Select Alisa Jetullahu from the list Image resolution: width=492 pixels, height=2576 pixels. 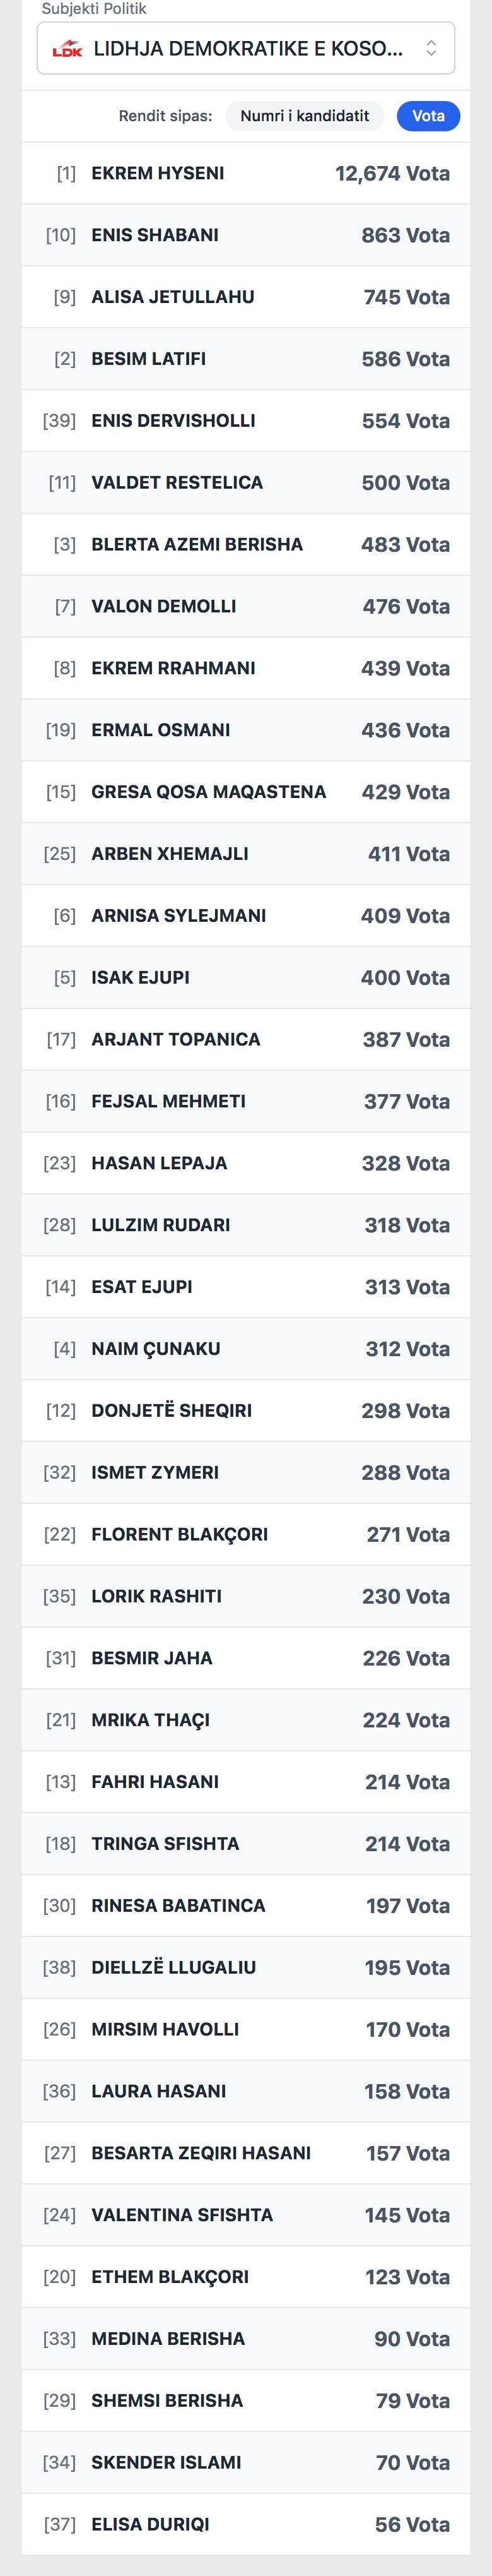pos(246,298)
